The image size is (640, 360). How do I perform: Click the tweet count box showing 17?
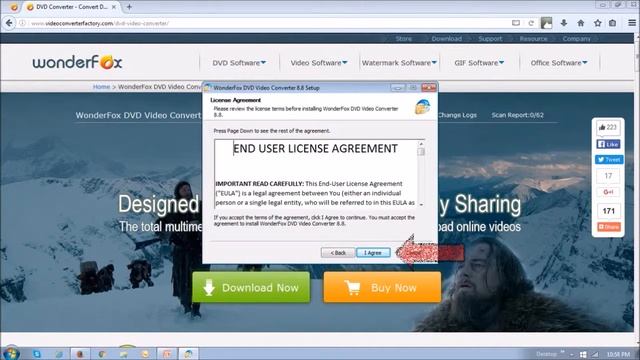(608, 176)
